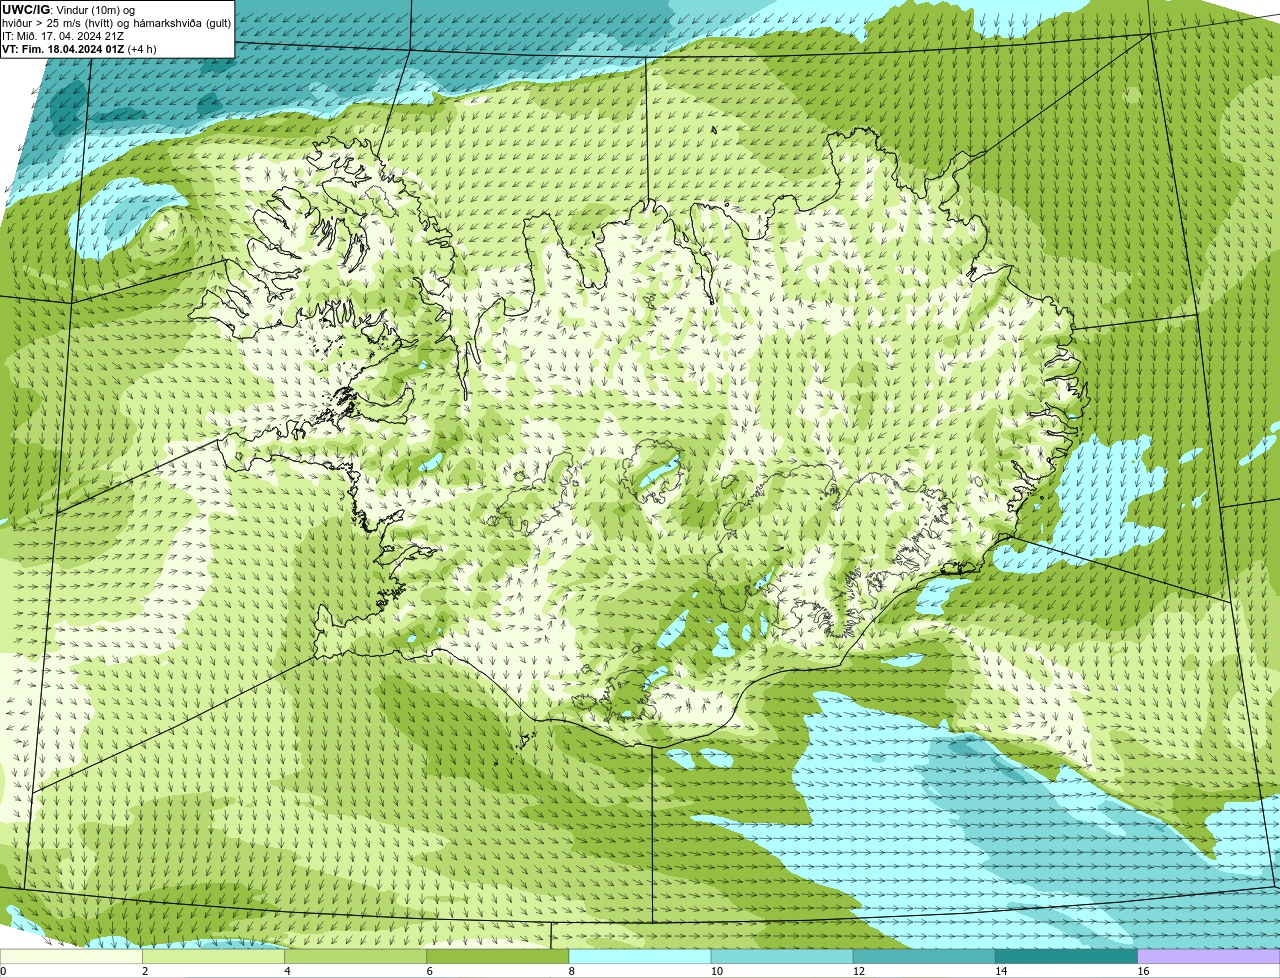
Task: Click the 4–6 m/s green legend swatch
Action: coord(355,957)
